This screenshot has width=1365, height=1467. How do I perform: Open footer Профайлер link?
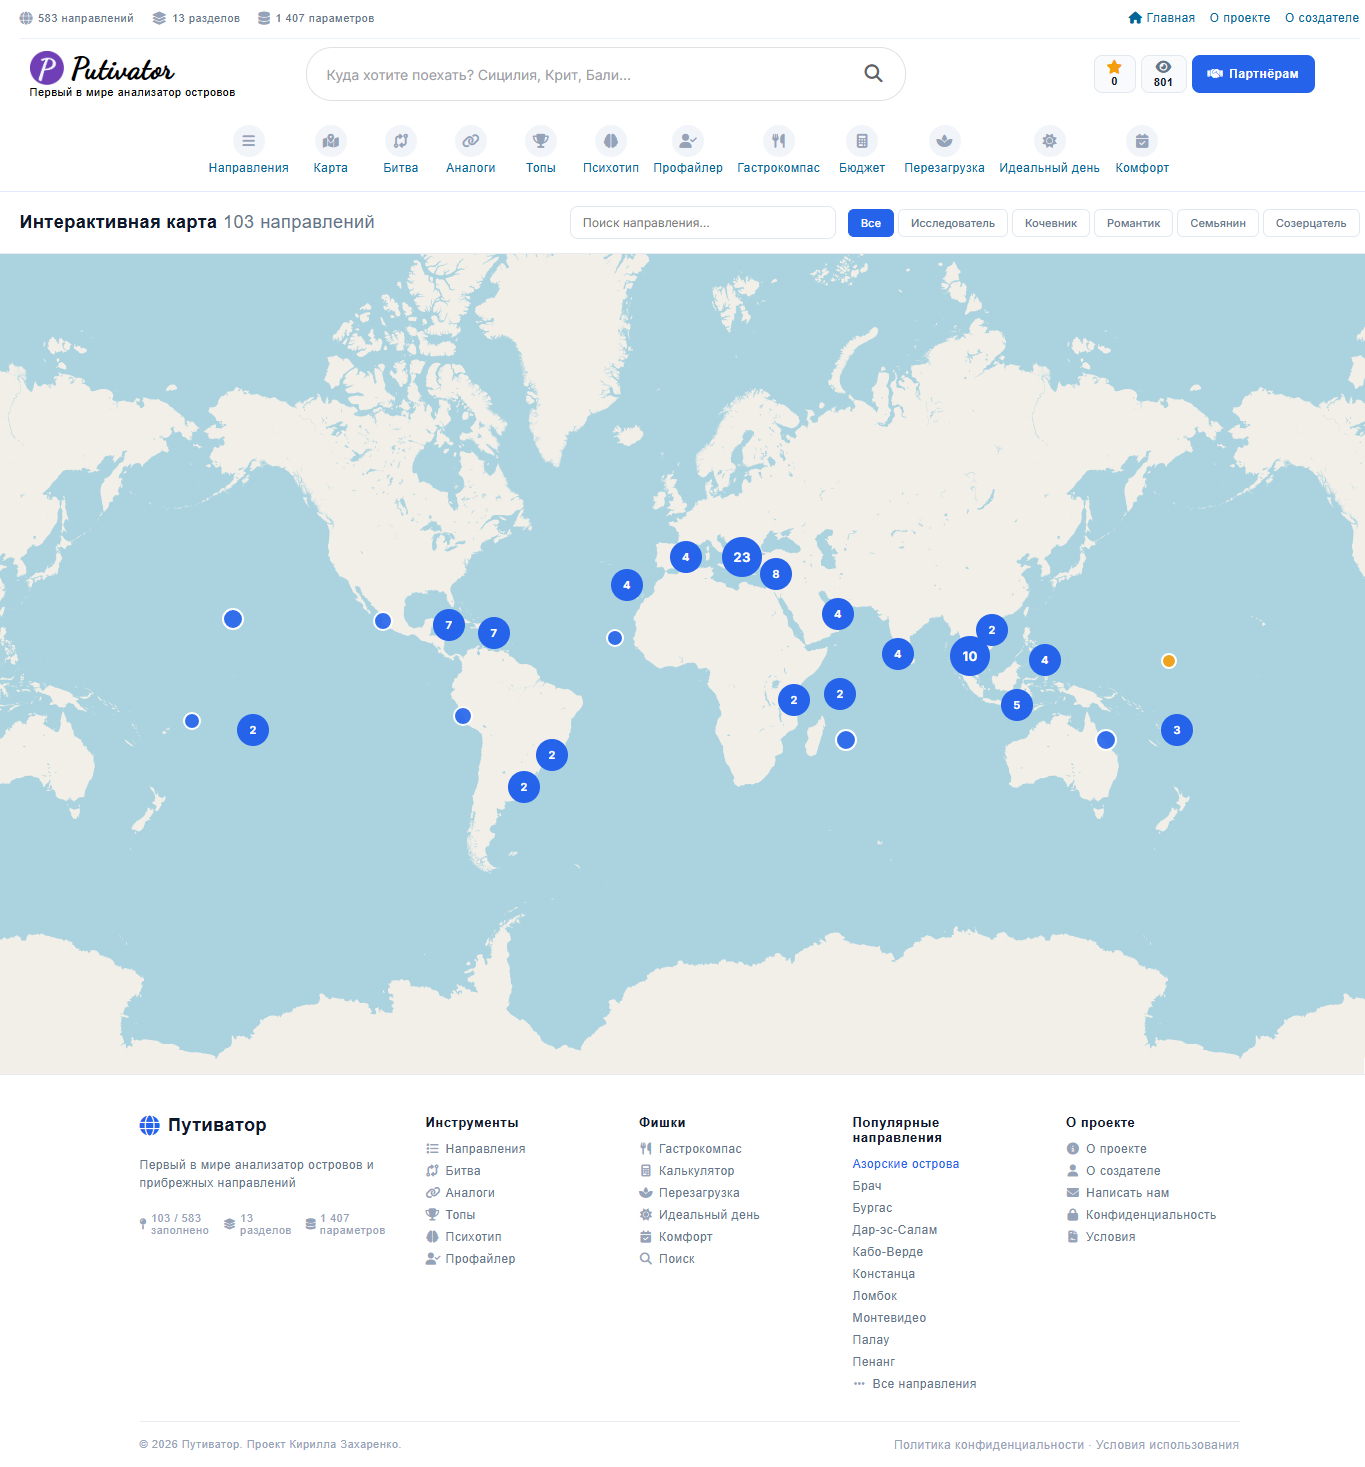(470, 1259)
